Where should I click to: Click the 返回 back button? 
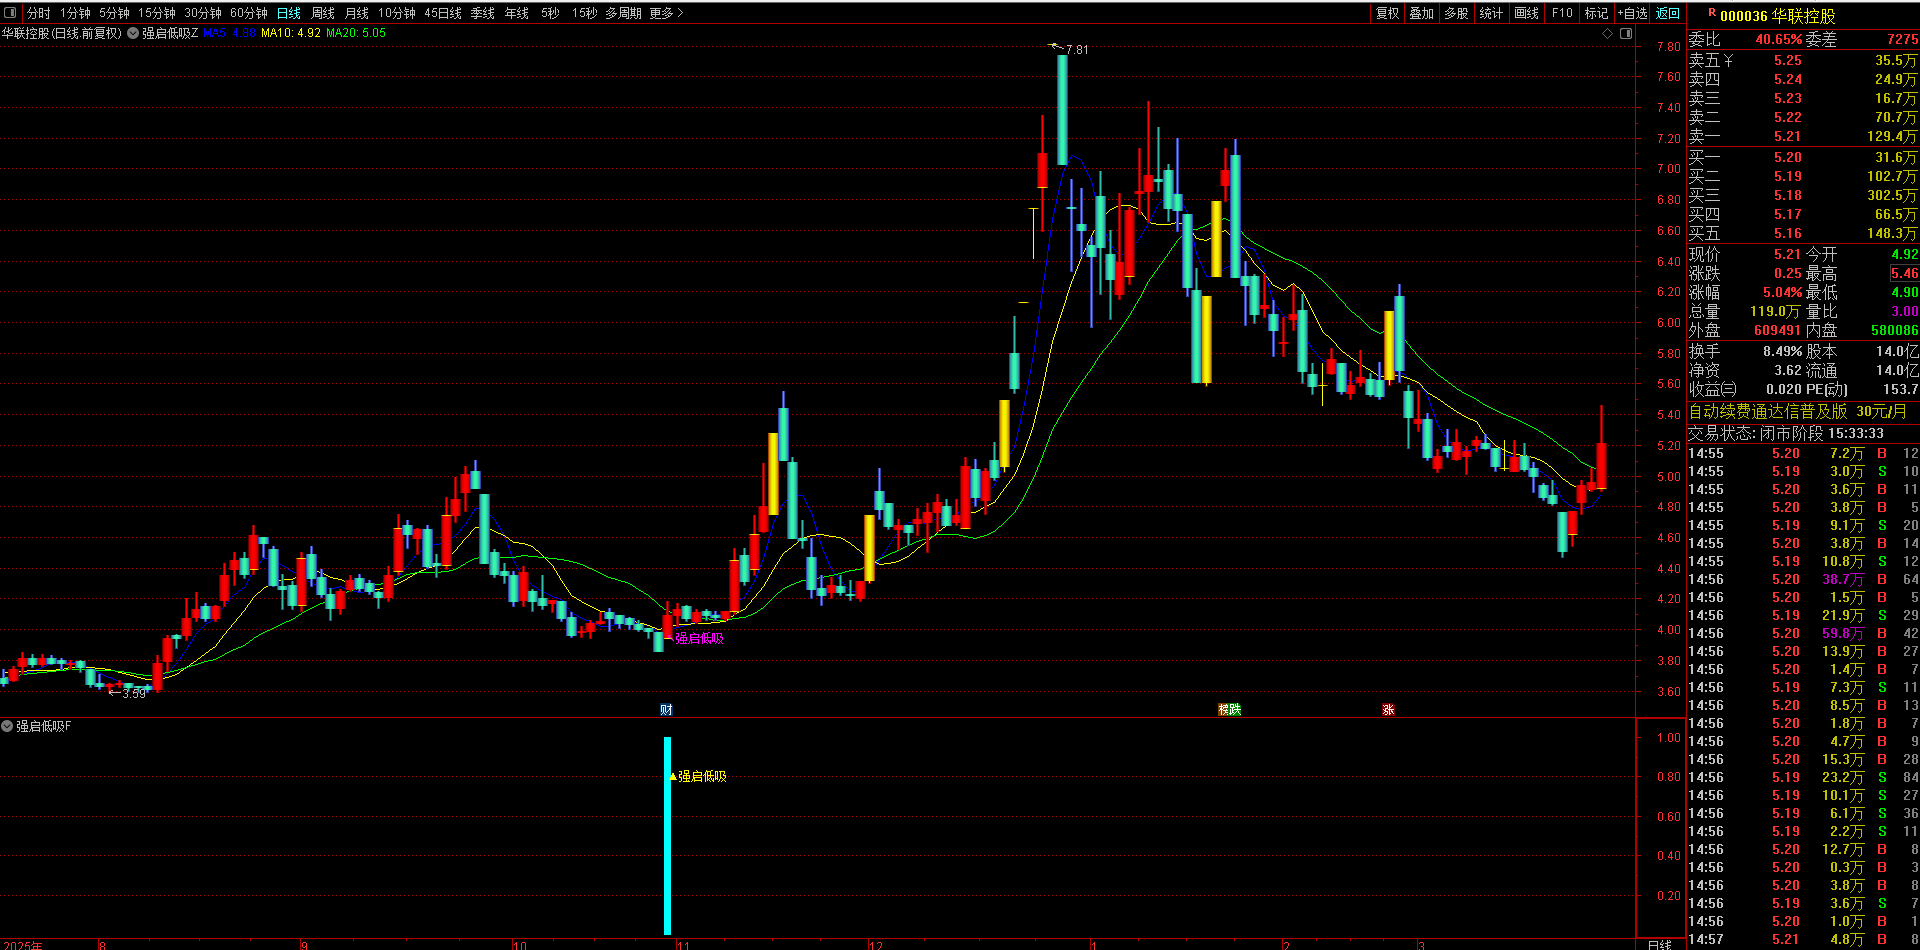click(x=1668, y=13)
